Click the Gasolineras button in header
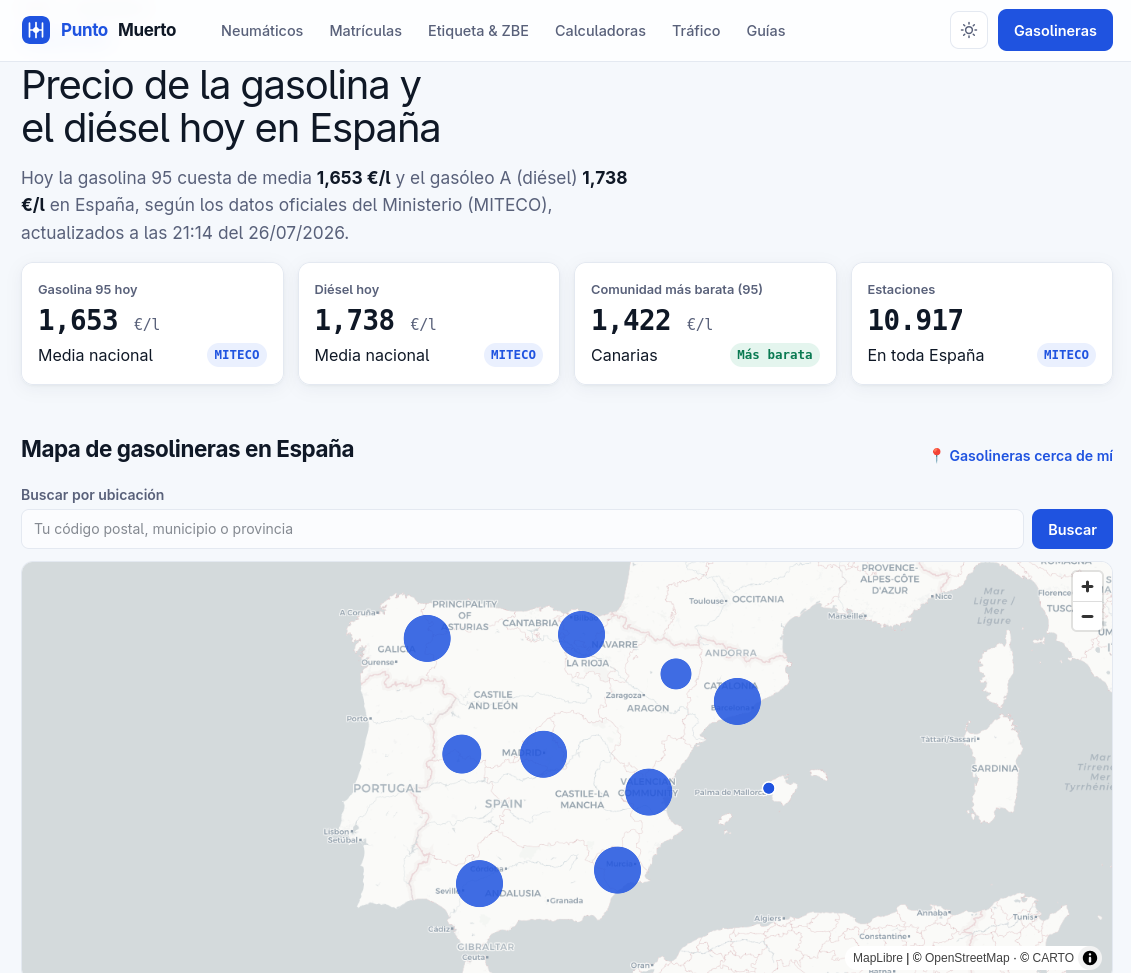This screenshot has height=973, width=1131. tap(1055, 30)
